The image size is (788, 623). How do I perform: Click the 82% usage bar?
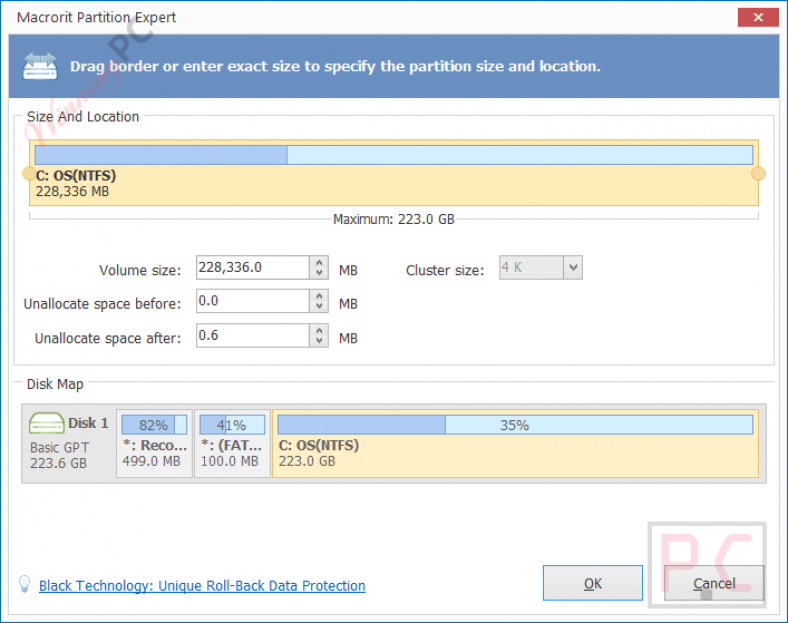154,425
